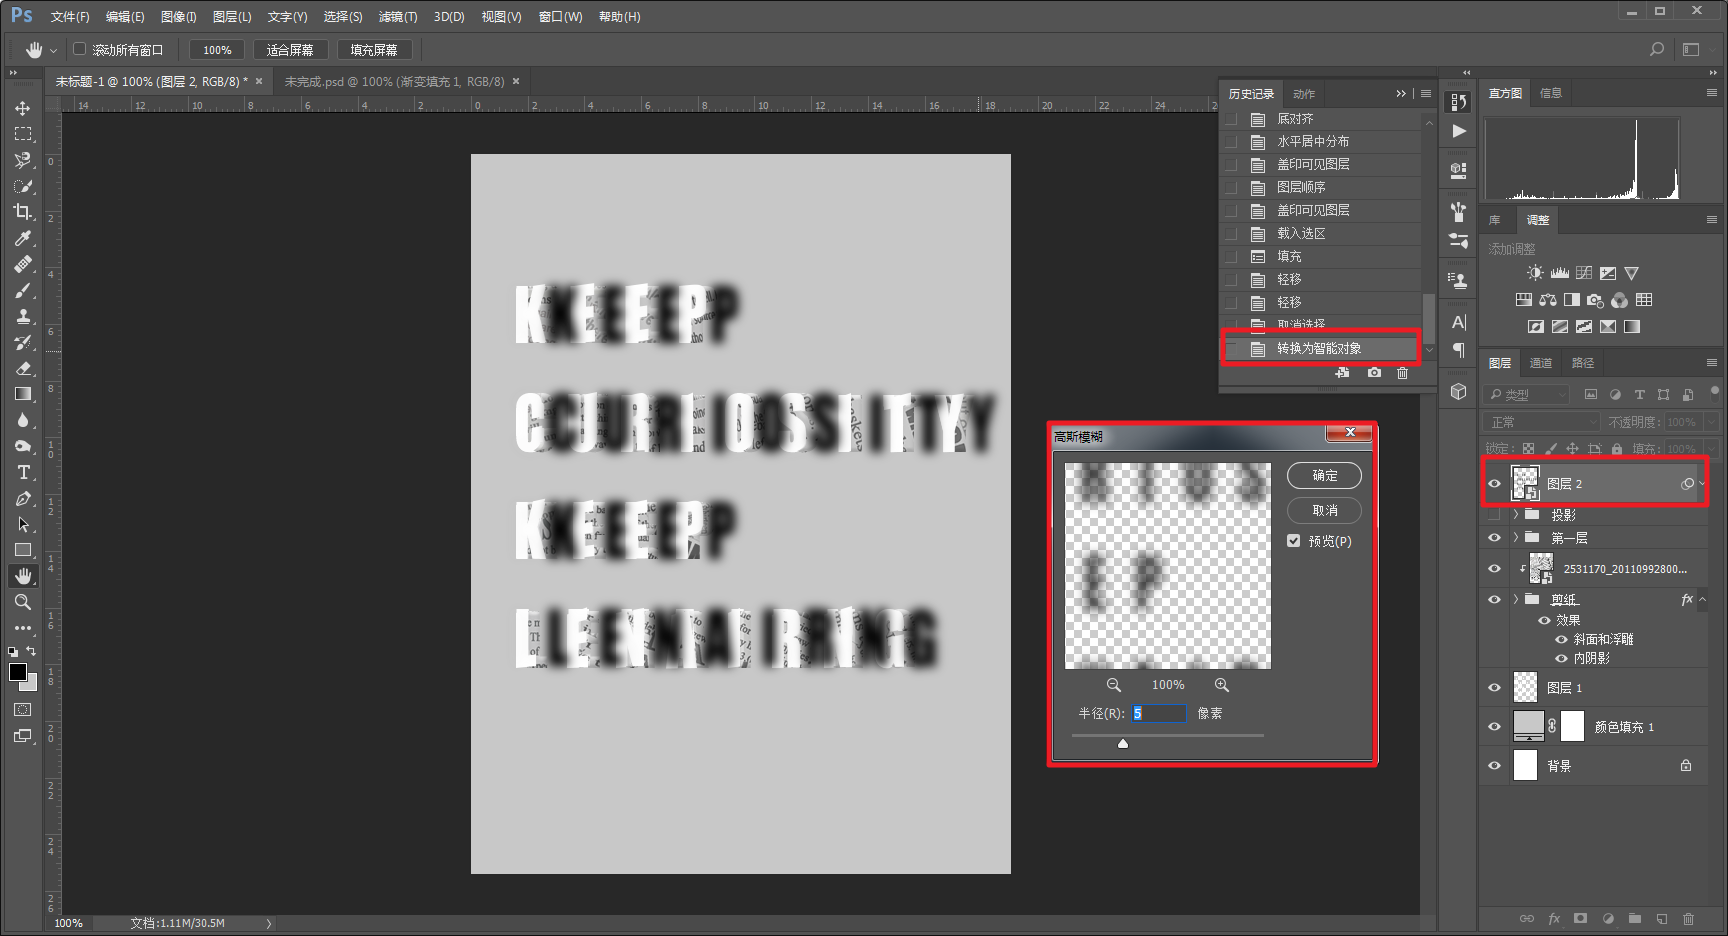
Task: Select the Eyedropper tool
Action: (23, 238)
